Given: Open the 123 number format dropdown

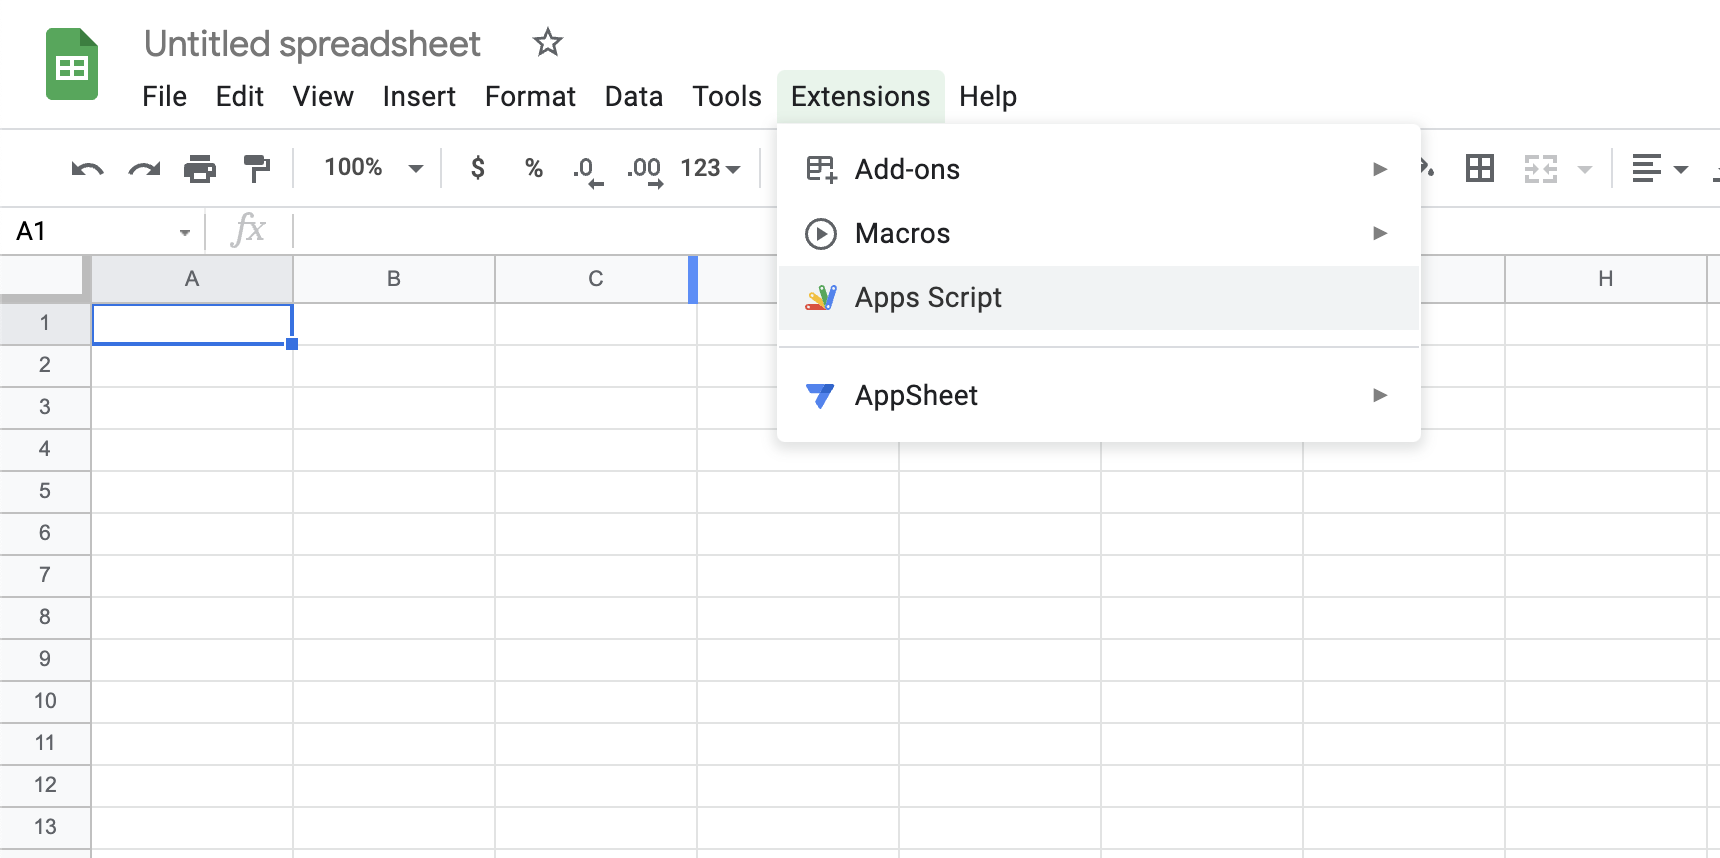Looking at the screenshot, I should coord(710,168).
